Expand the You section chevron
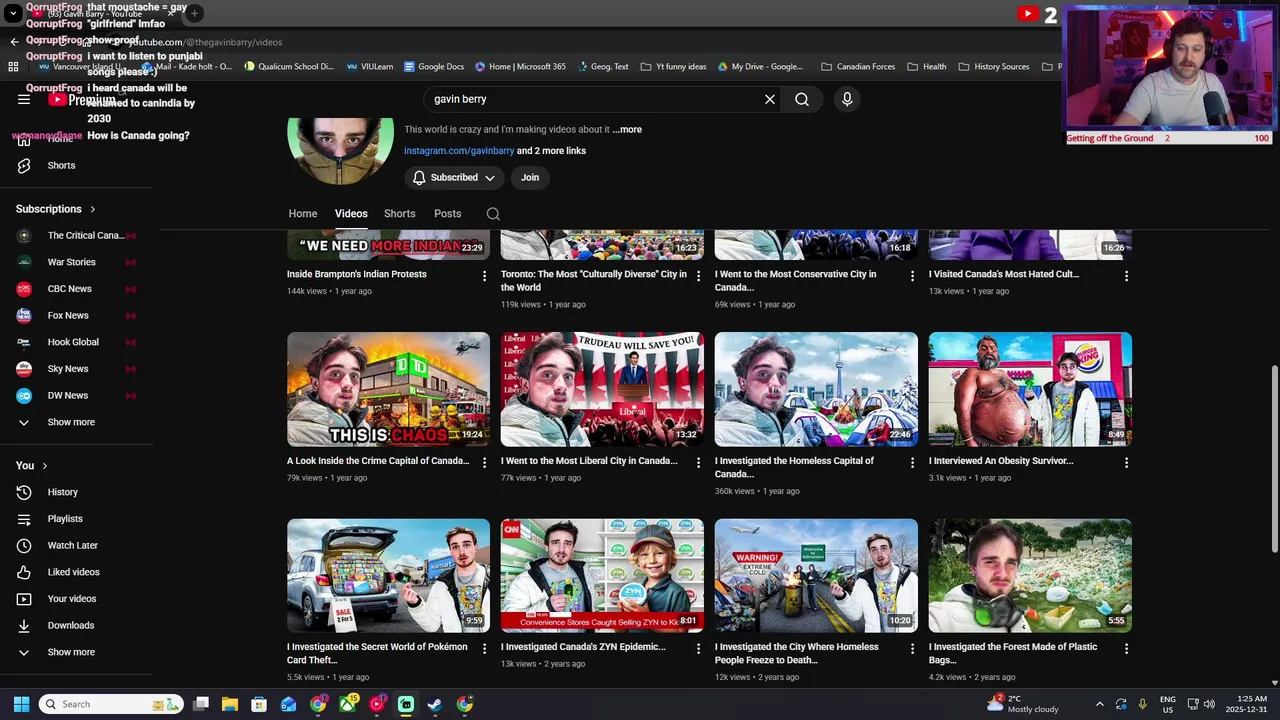Viewport: 1280px width, 720px height. (44, 466)
